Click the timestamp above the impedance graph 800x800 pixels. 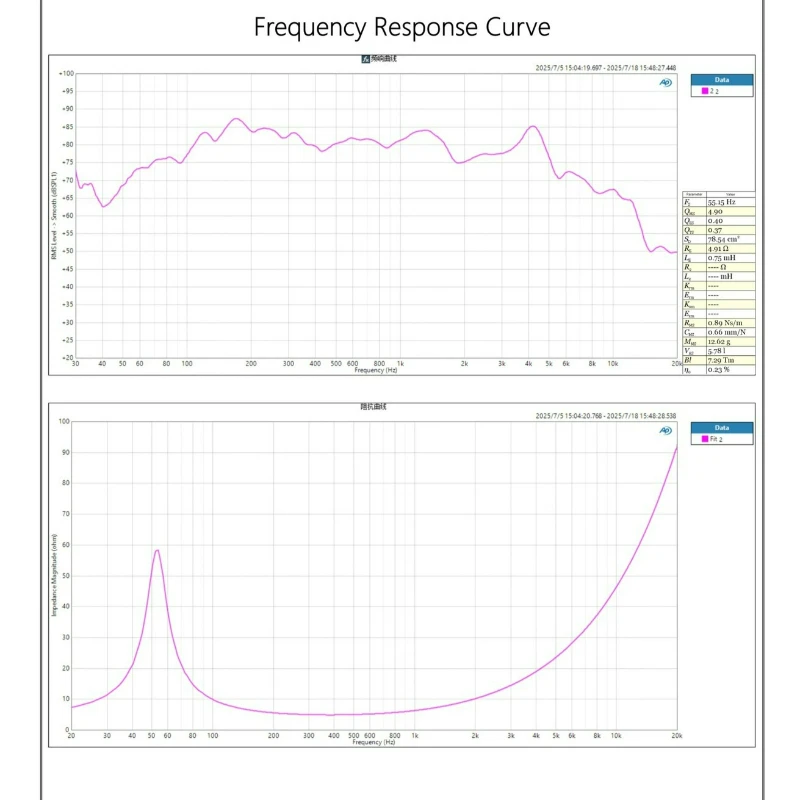pyautogui.click(x=606, y=416)
